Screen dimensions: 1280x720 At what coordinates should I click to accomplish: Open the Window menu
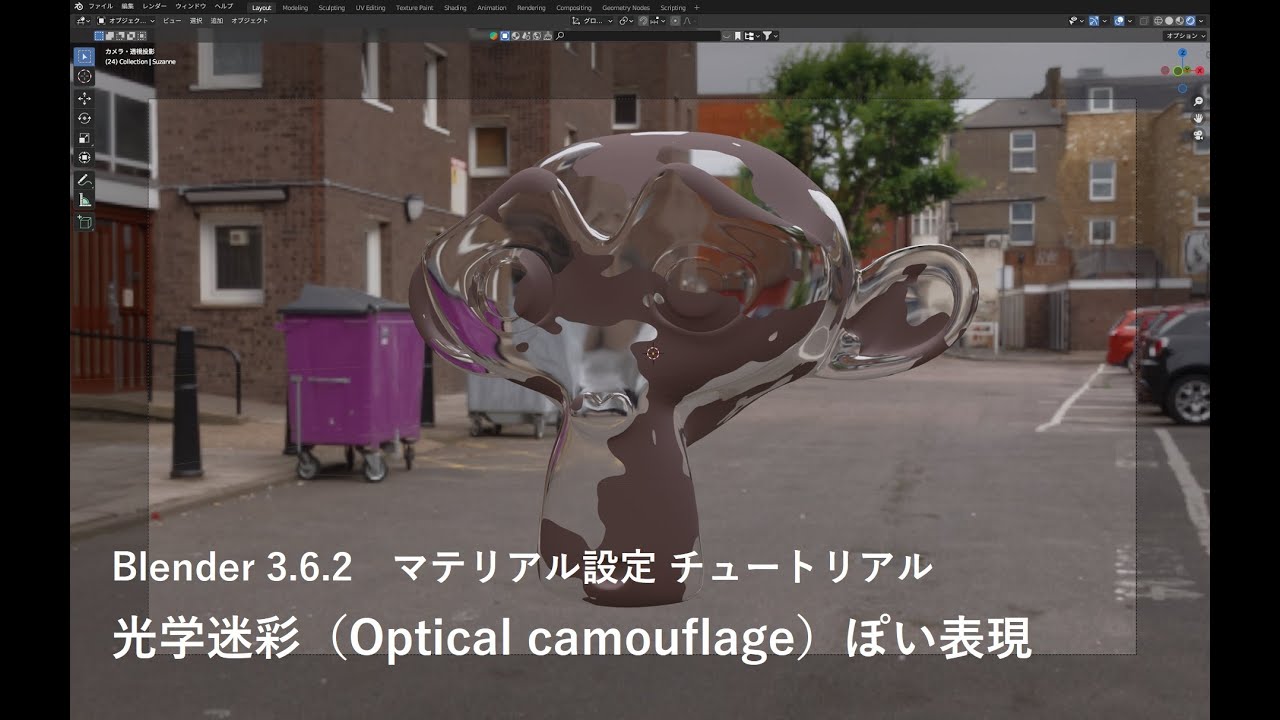(190, 6)
